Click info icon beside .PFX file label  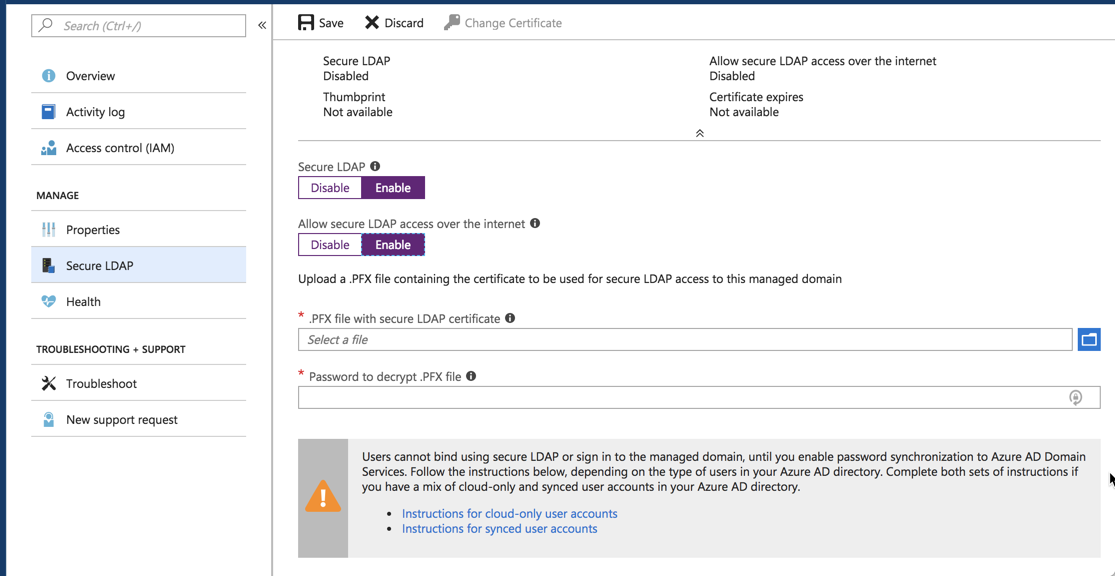coord(510,319)
